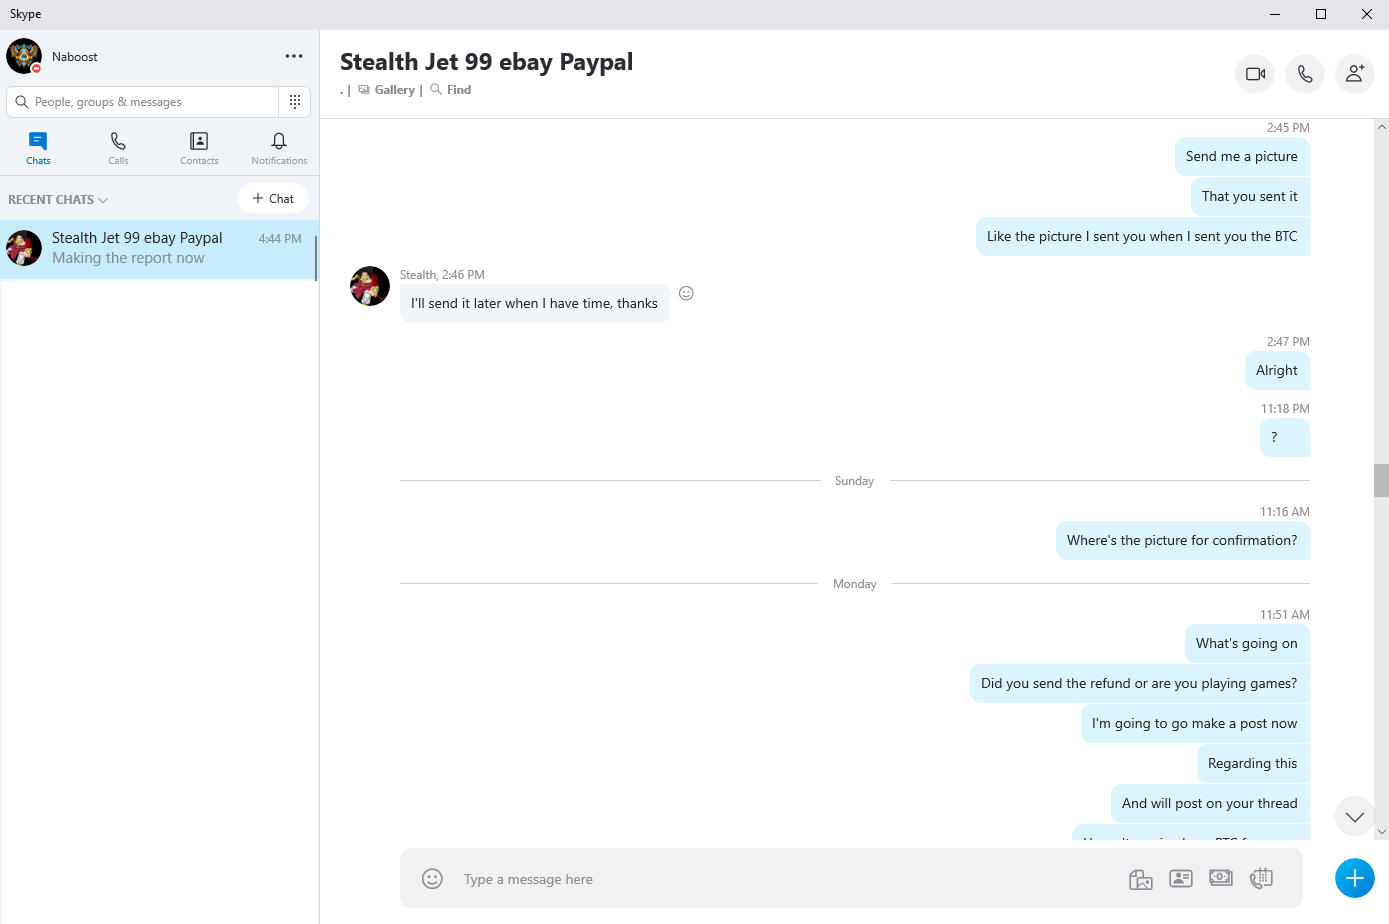
Task: Click the 11:18 PM timestamp
Action: point(1285,408)
